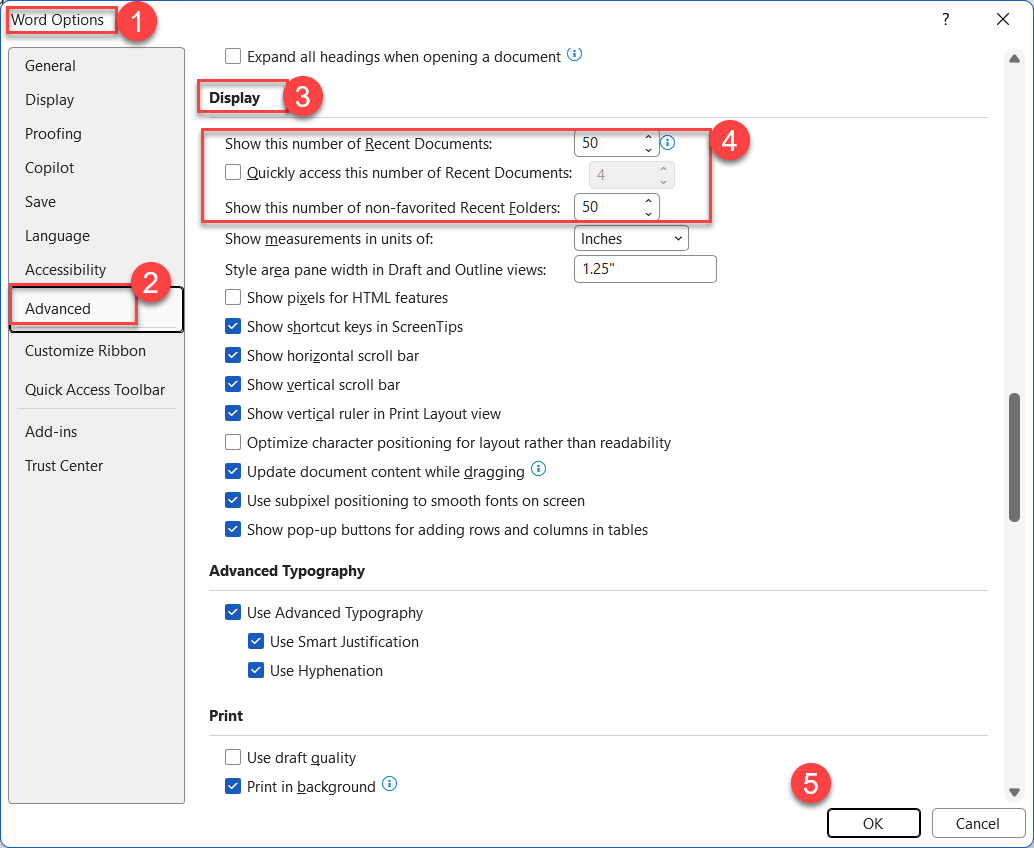Toggle Show pop-up buttons for adding rows
The height and width of the screenshot is (848, 1034).
click(x=233, y=530)
